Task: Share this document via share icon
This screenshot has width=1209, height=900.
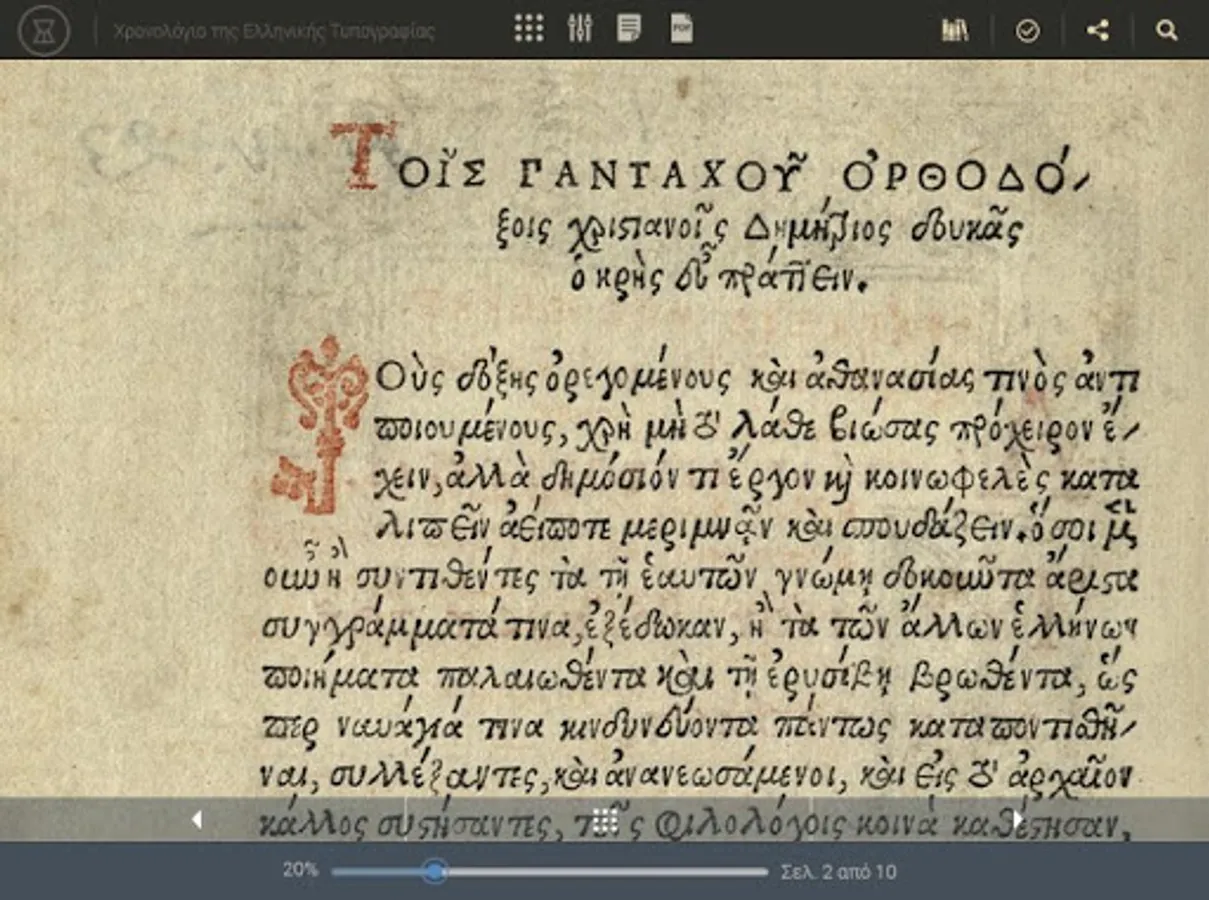Action: tap(1098, 30)
